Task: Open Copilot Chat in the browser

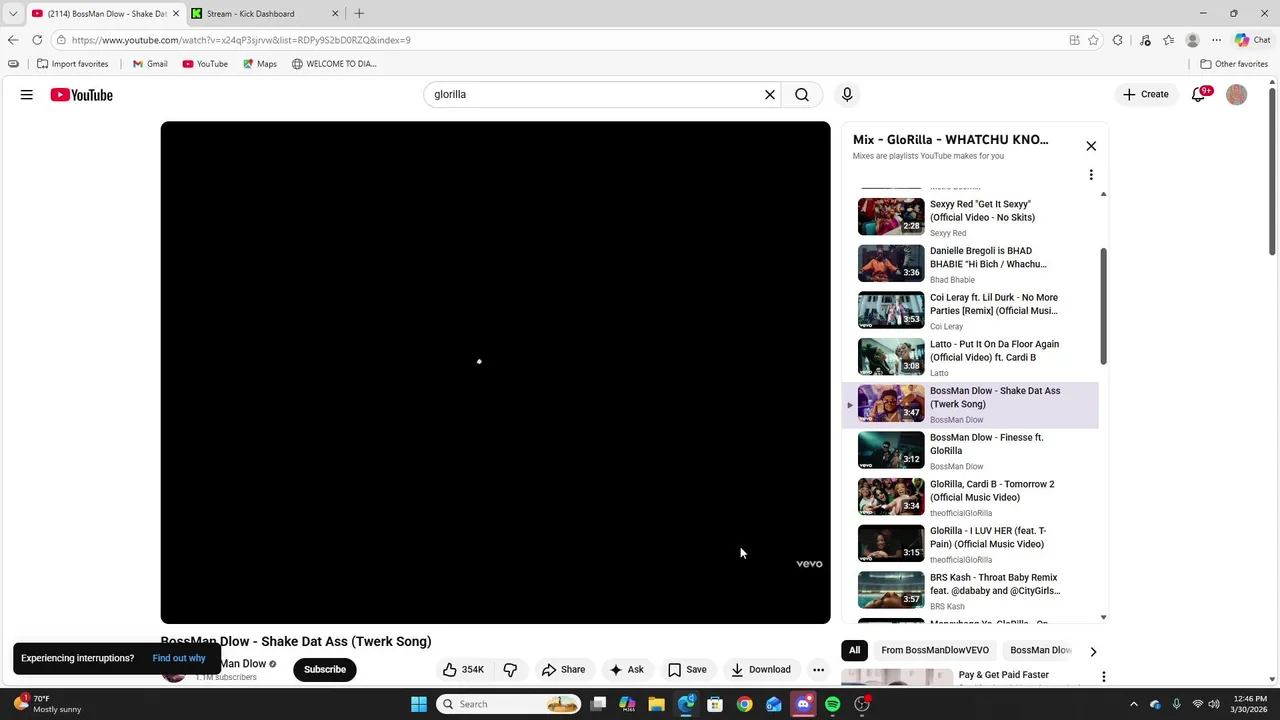Action: 1253,40
